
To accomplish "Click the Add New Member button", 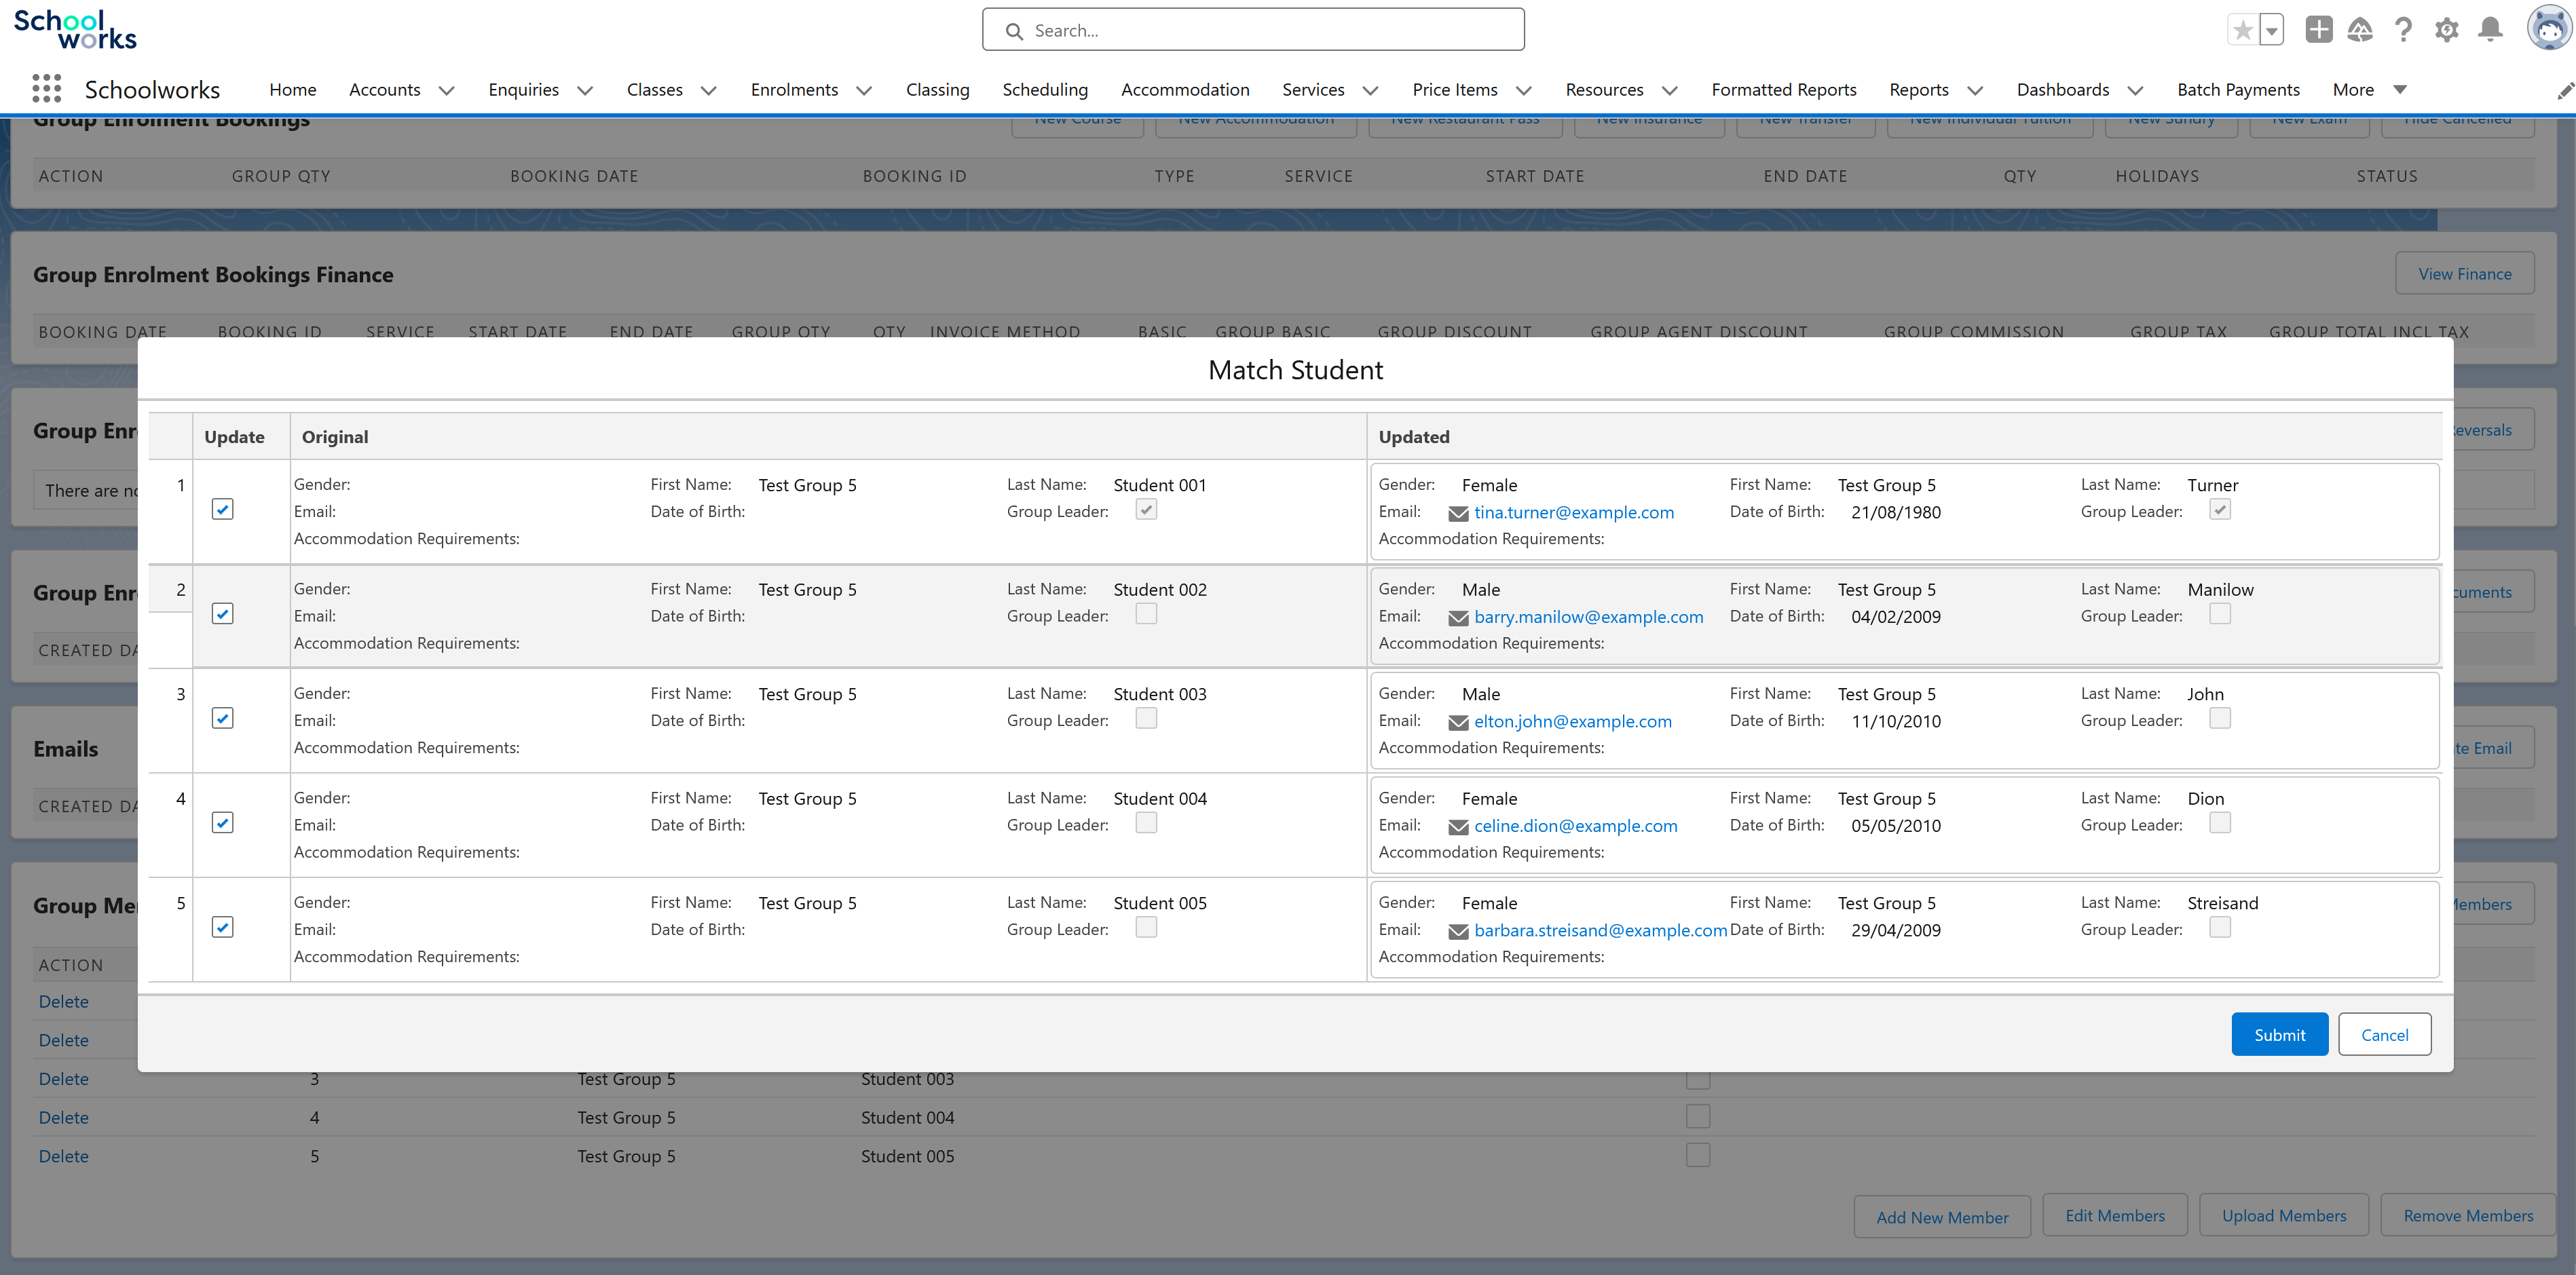I will 1942,1217.
